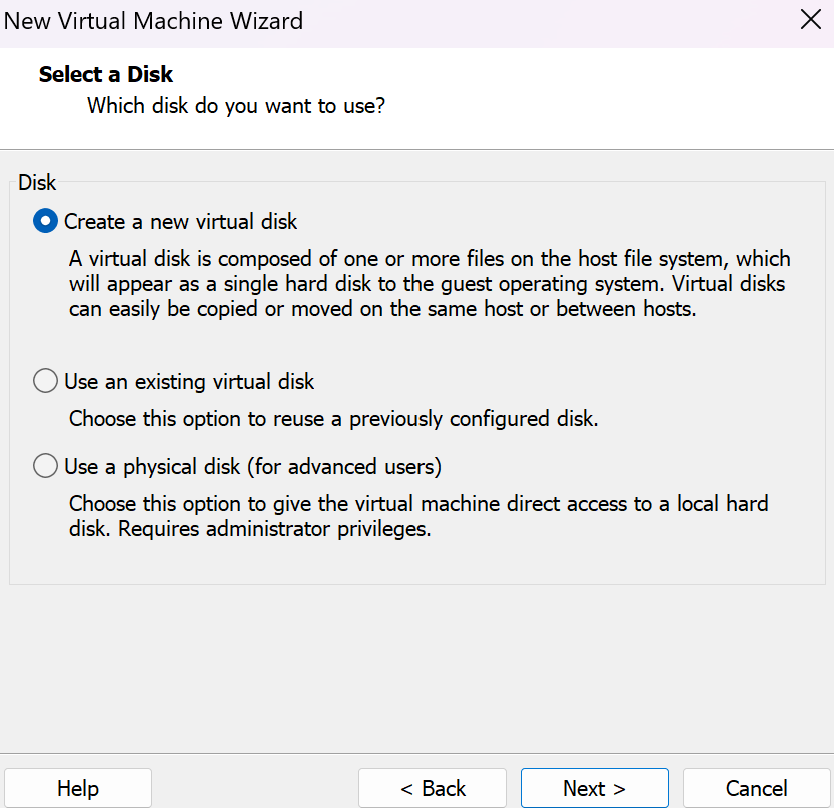Click the virtual disk description paragraph

click(x=430, y=284)
